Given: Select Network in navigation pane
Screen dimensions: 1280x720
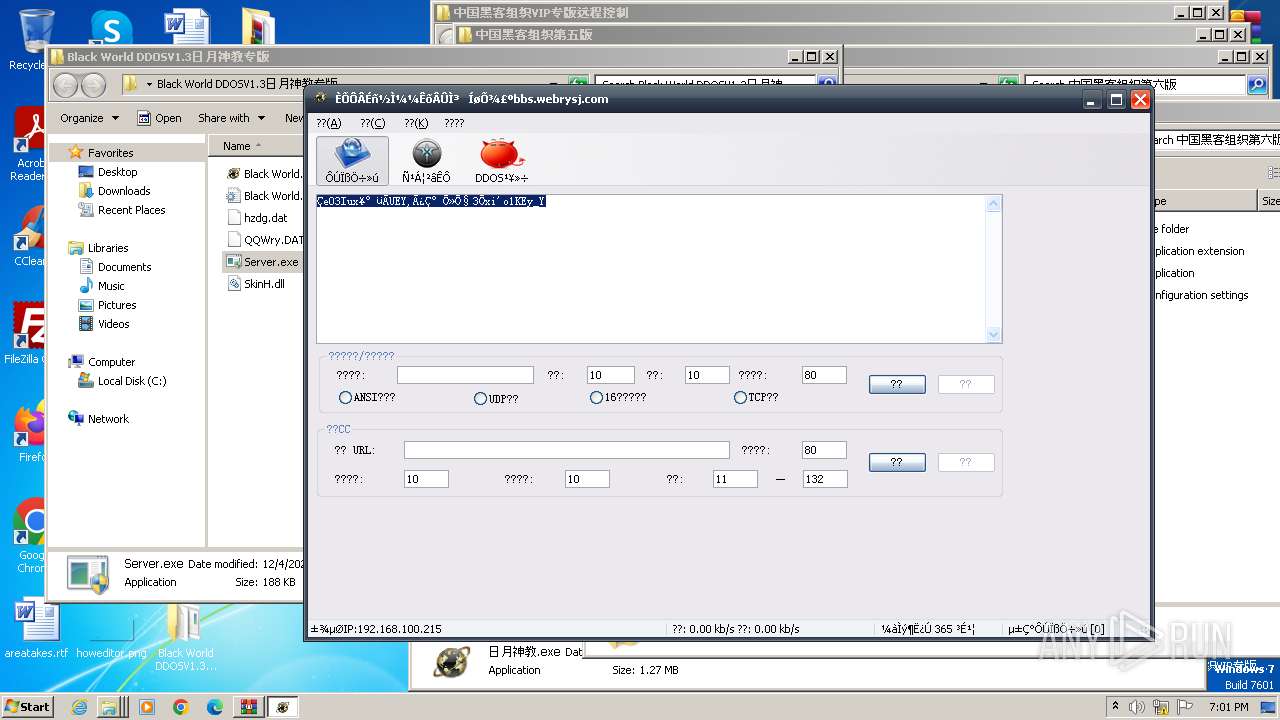Looking at the screenshot, I should [108, 419].
